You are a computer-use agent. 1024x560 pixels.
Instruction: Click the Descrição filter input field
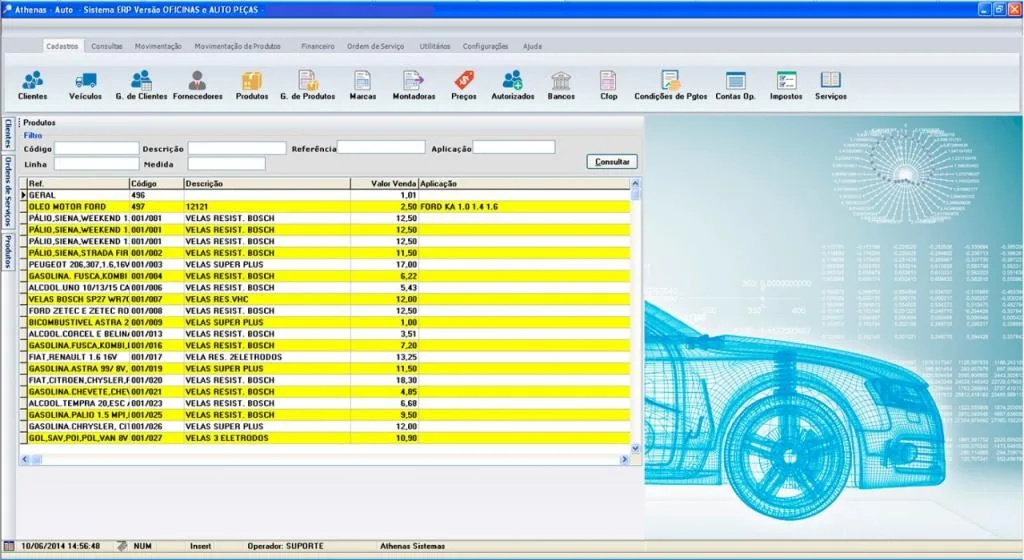coord(236,148)
